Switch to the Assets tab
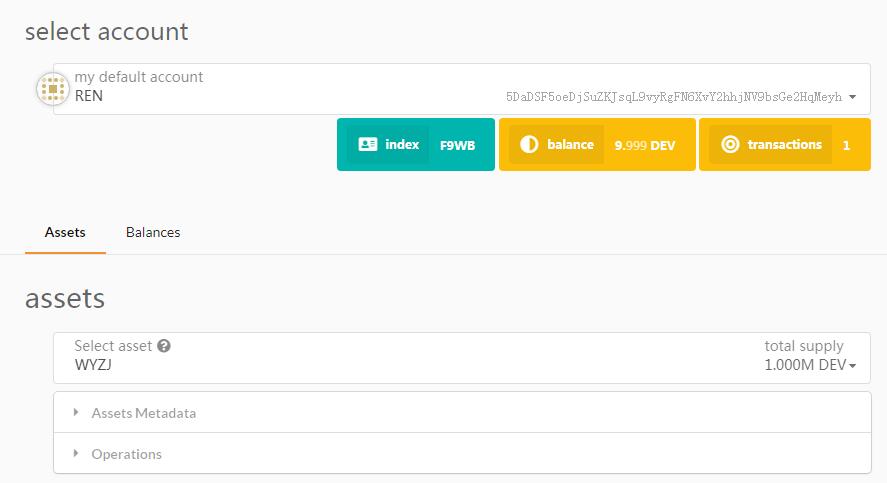 (65, 232)
